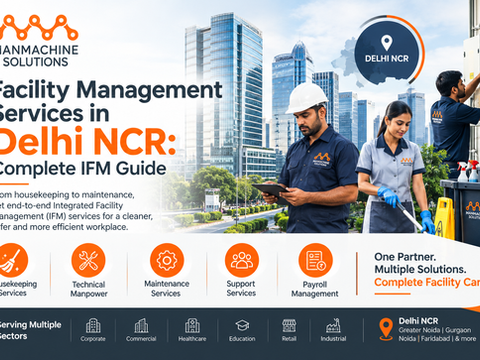Click the 'Healthcare' sector label

click(x=192, y=339)
